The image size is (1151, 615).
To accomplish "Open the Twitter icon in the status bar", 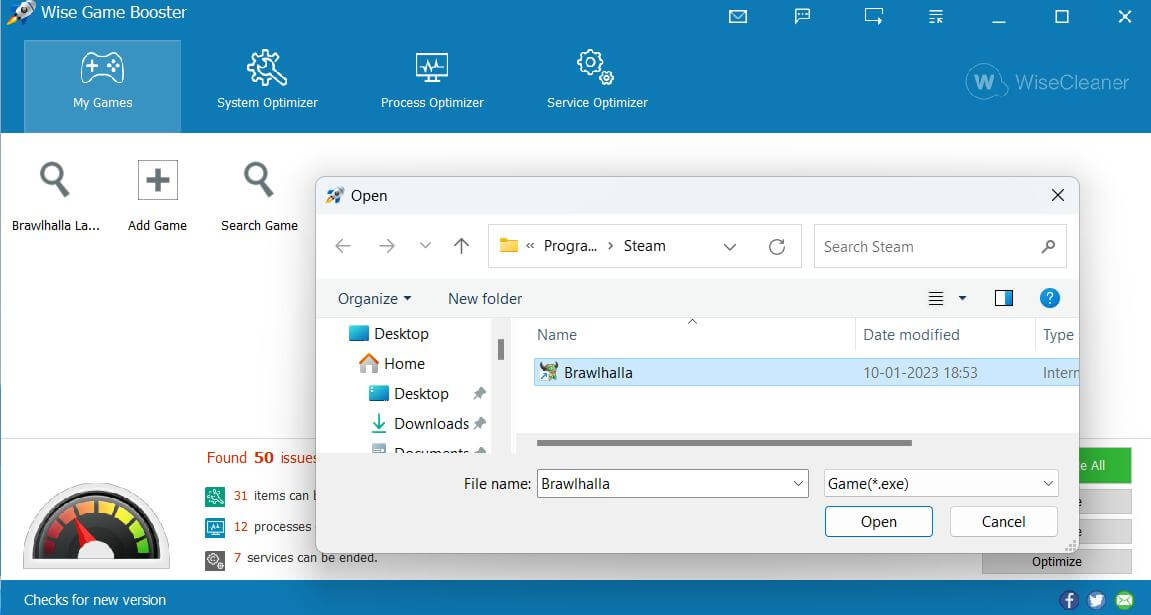I will [1097, 600].
